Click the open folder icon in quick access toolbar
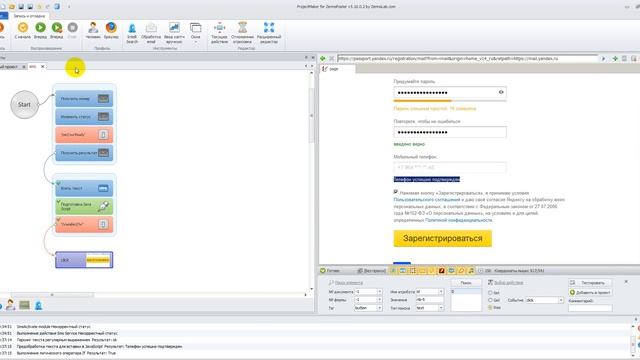 coord(12,7)
